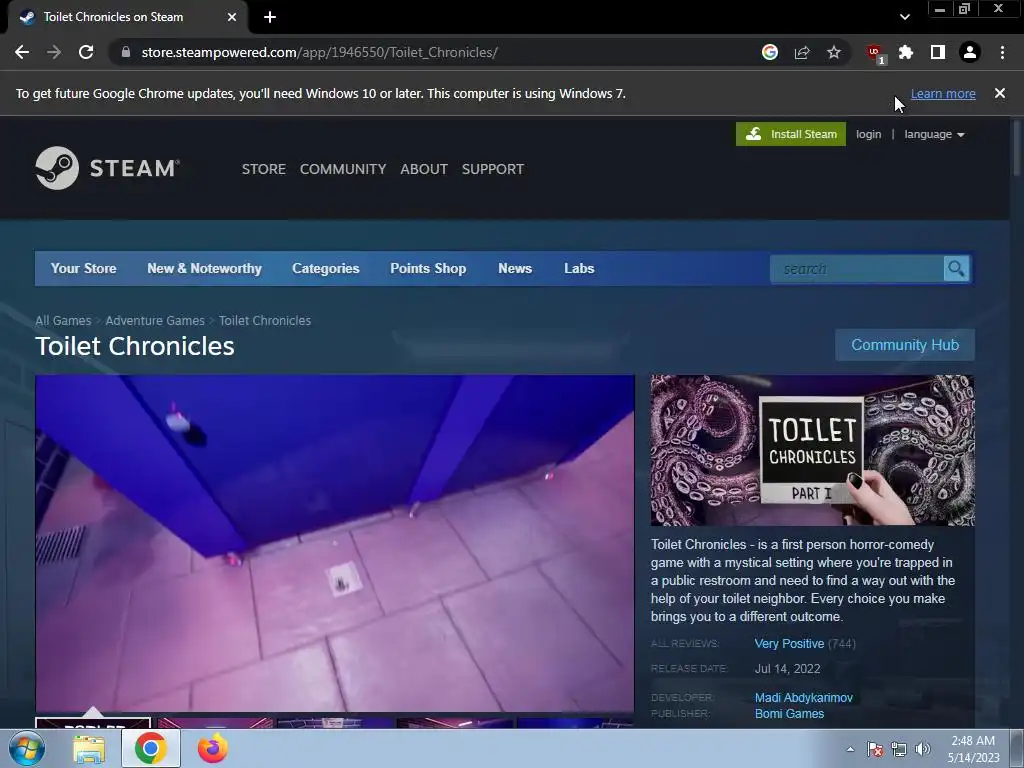The width and height of the screenshot is (1024, 768).
Task: Open the network tray icon
Action: point(899,749)
